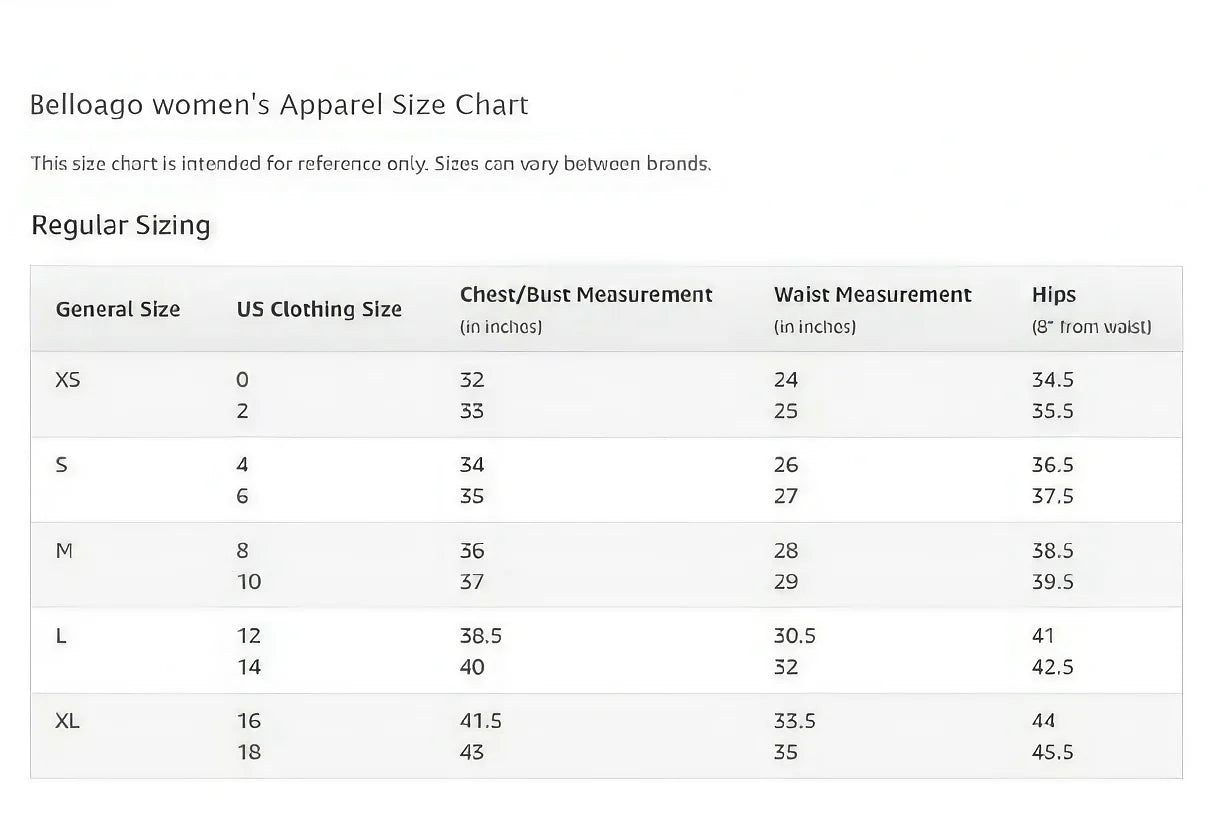Click the 30.5 waist measurement value
1208x816 pixels.
[x=795, y=636]
